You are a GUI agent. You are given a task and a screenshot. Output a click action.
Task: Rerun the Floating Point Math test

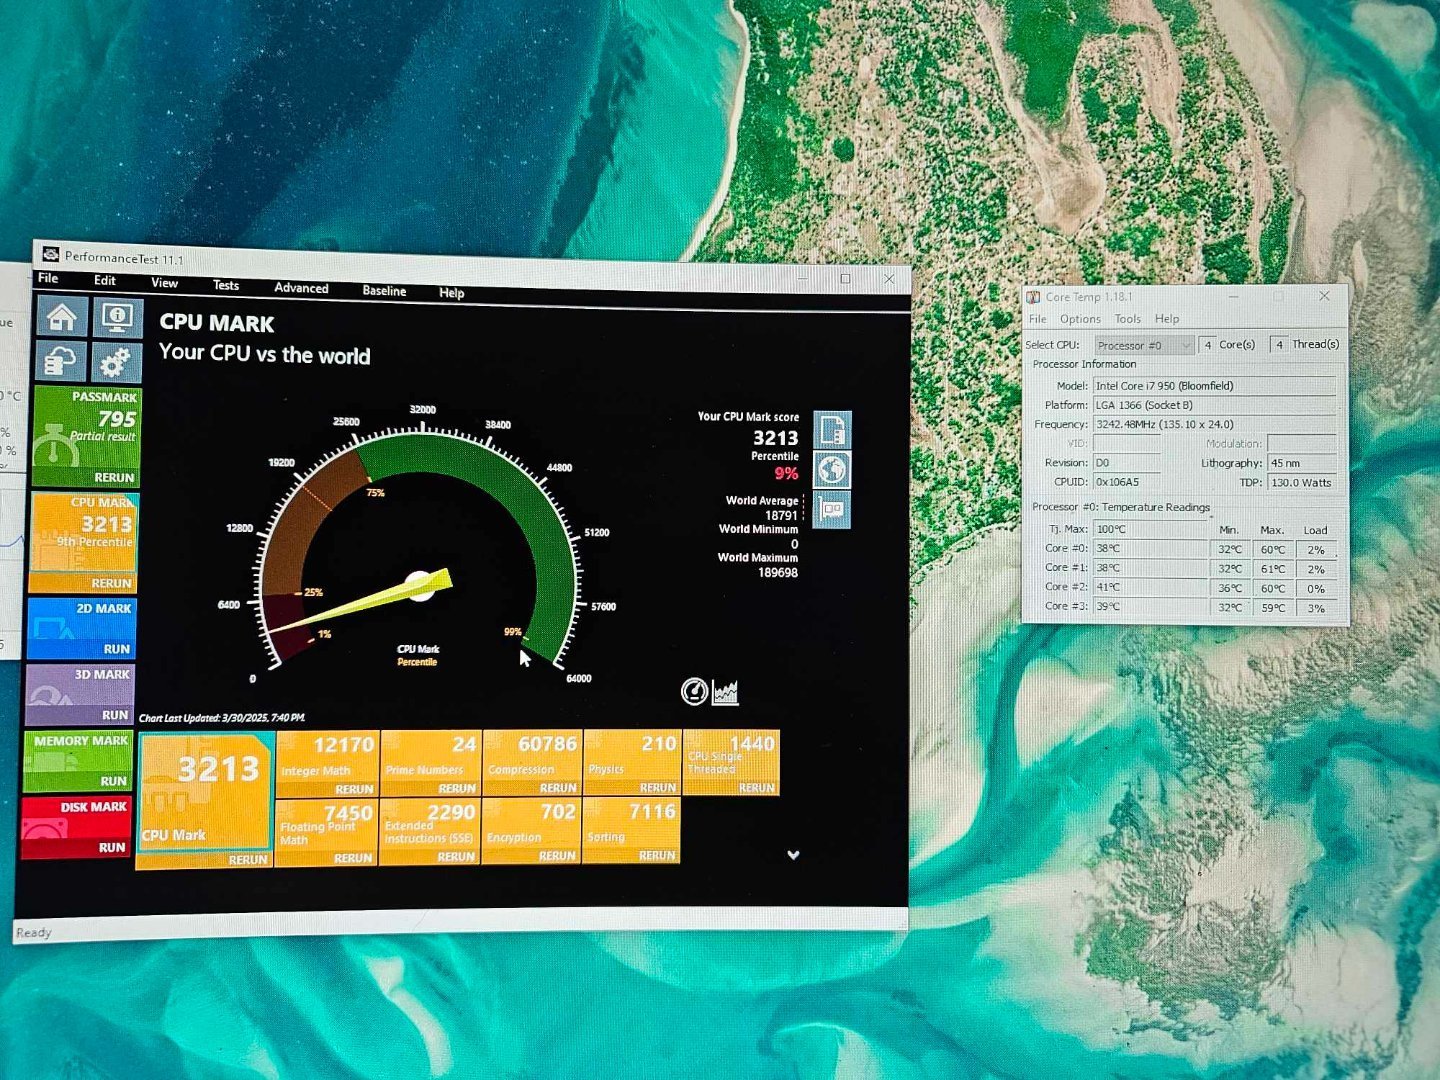pyautogui.click(x=353, y=858)
